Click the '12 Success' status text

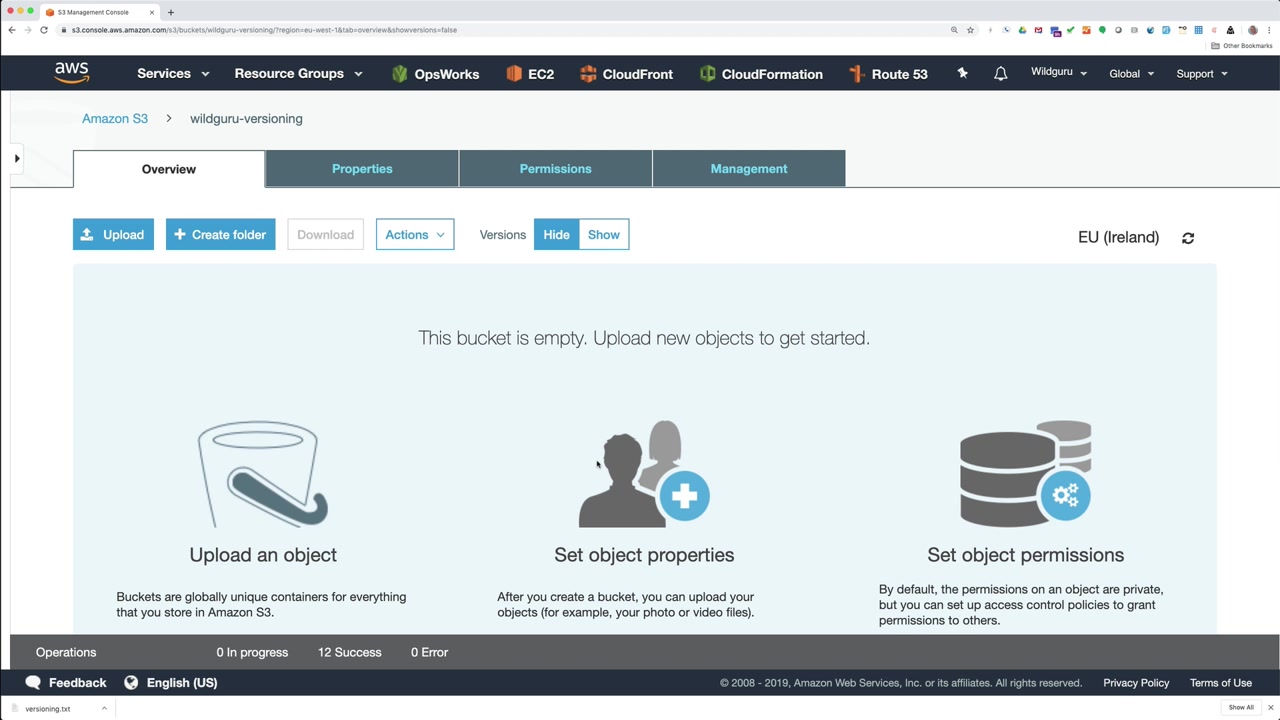click(350, 652)
